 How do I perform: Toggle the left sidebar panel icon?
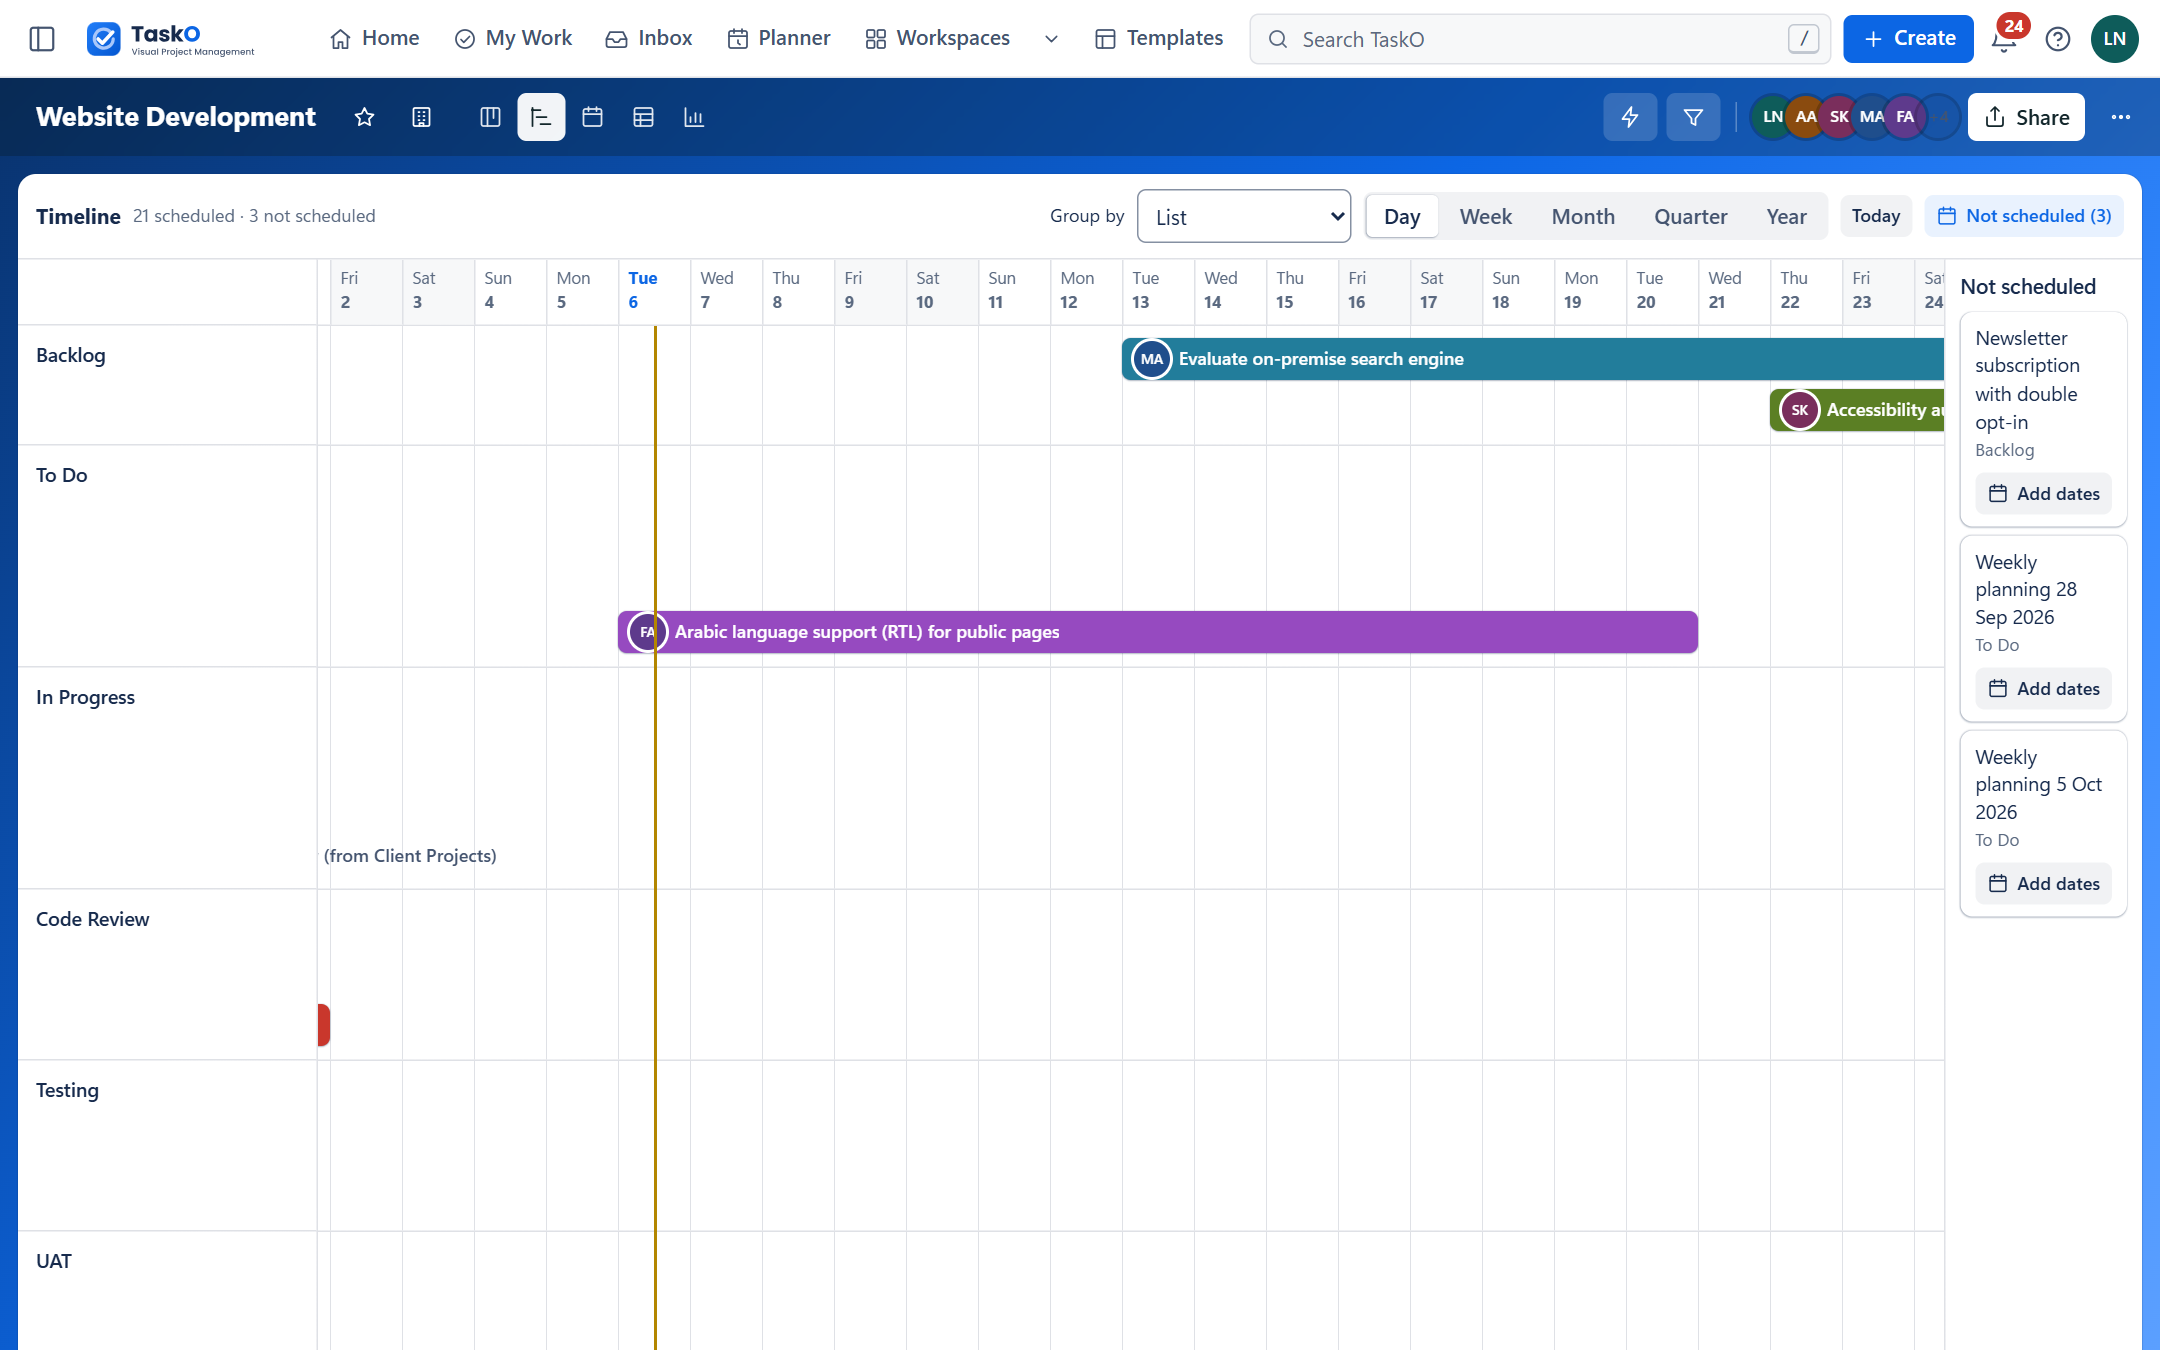point(42,39)
